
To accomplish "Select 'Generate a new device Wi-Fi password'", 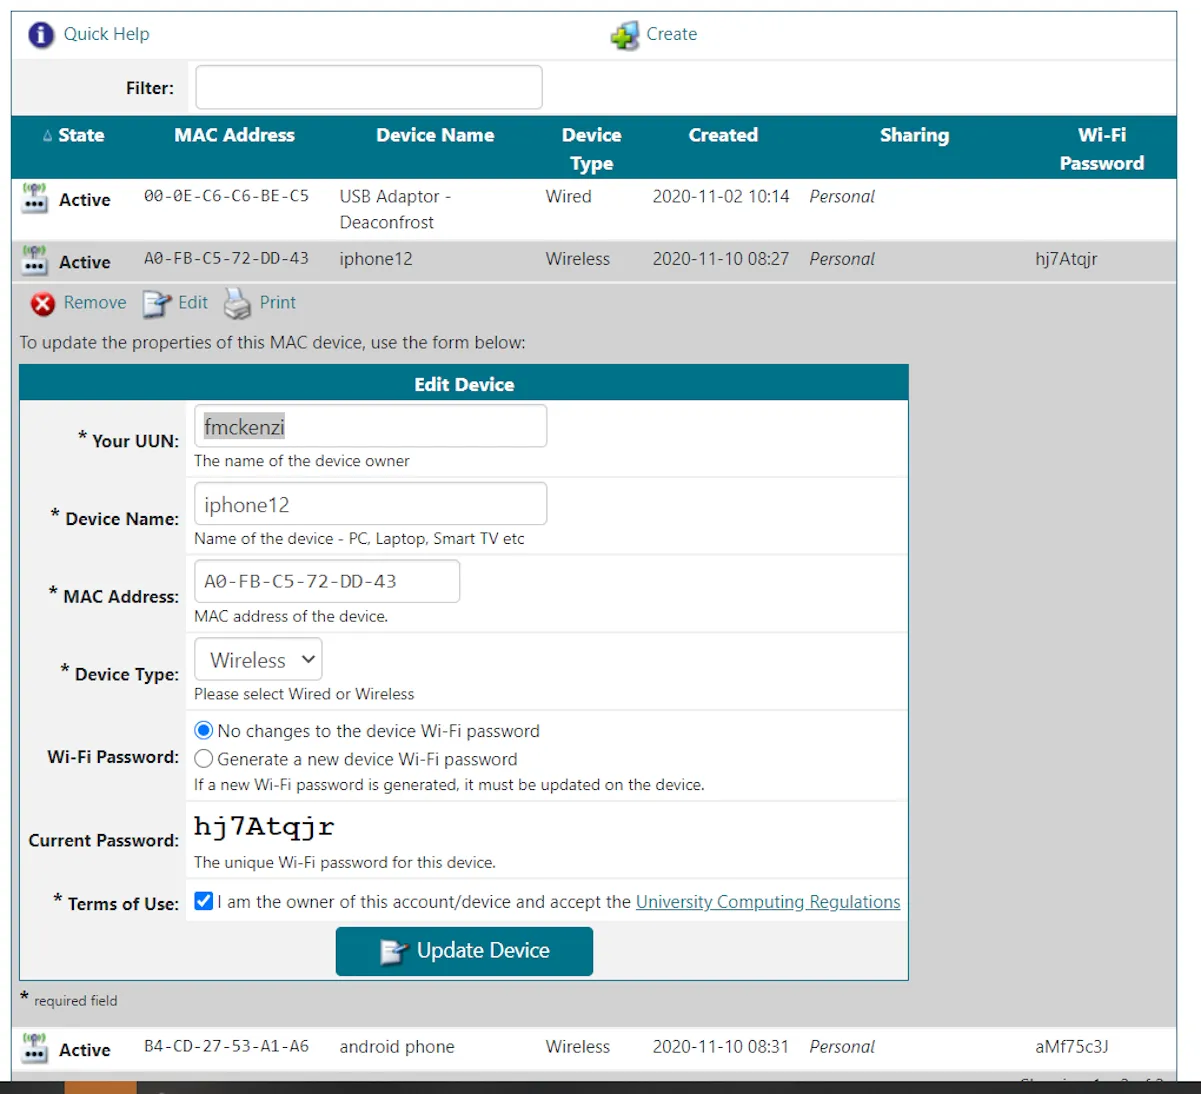I will [x=203, y=758].
